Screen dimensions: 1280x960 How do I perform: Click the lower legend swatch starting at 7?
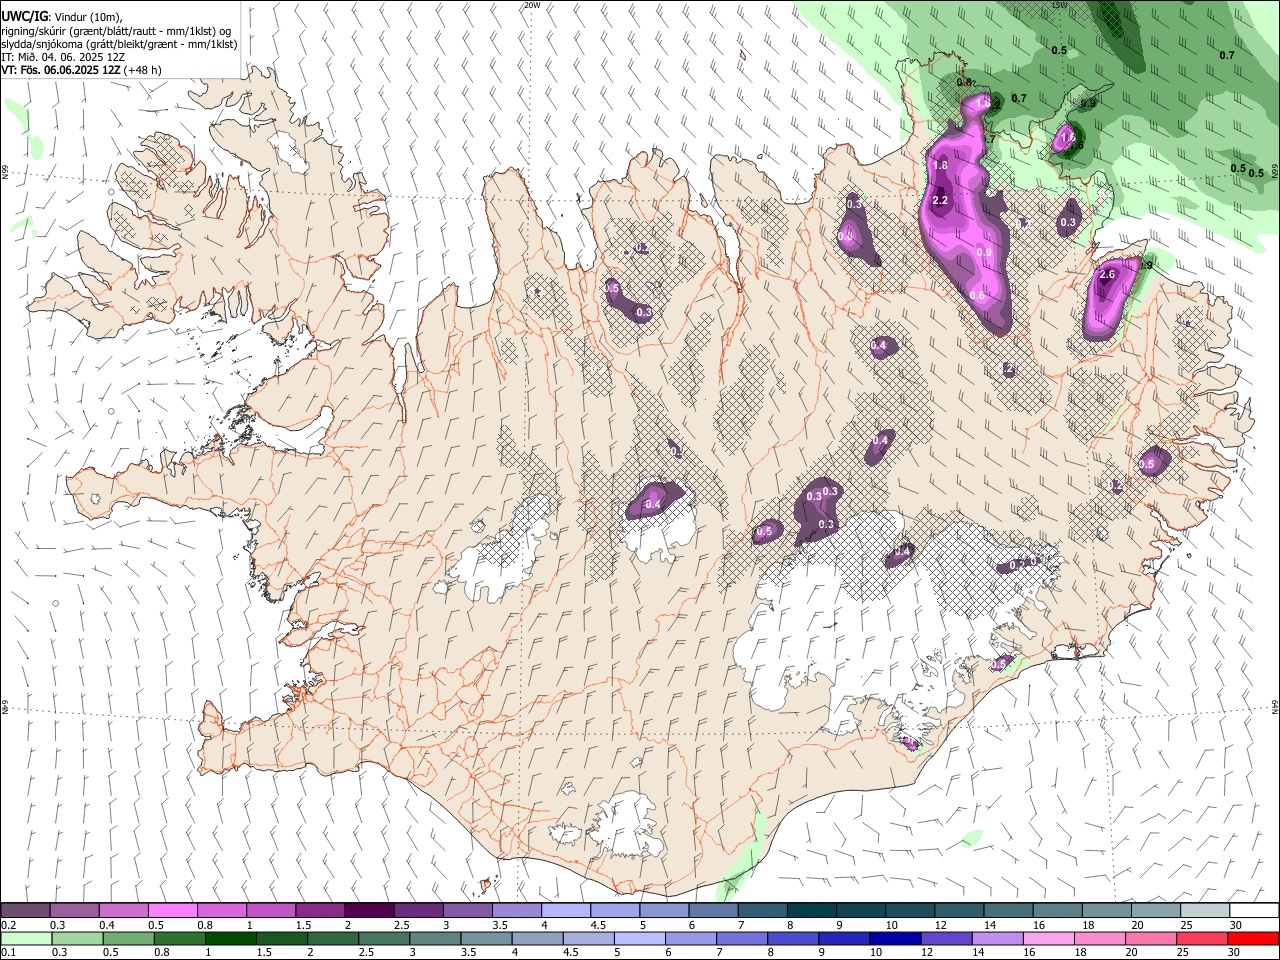tap(741, 938)
